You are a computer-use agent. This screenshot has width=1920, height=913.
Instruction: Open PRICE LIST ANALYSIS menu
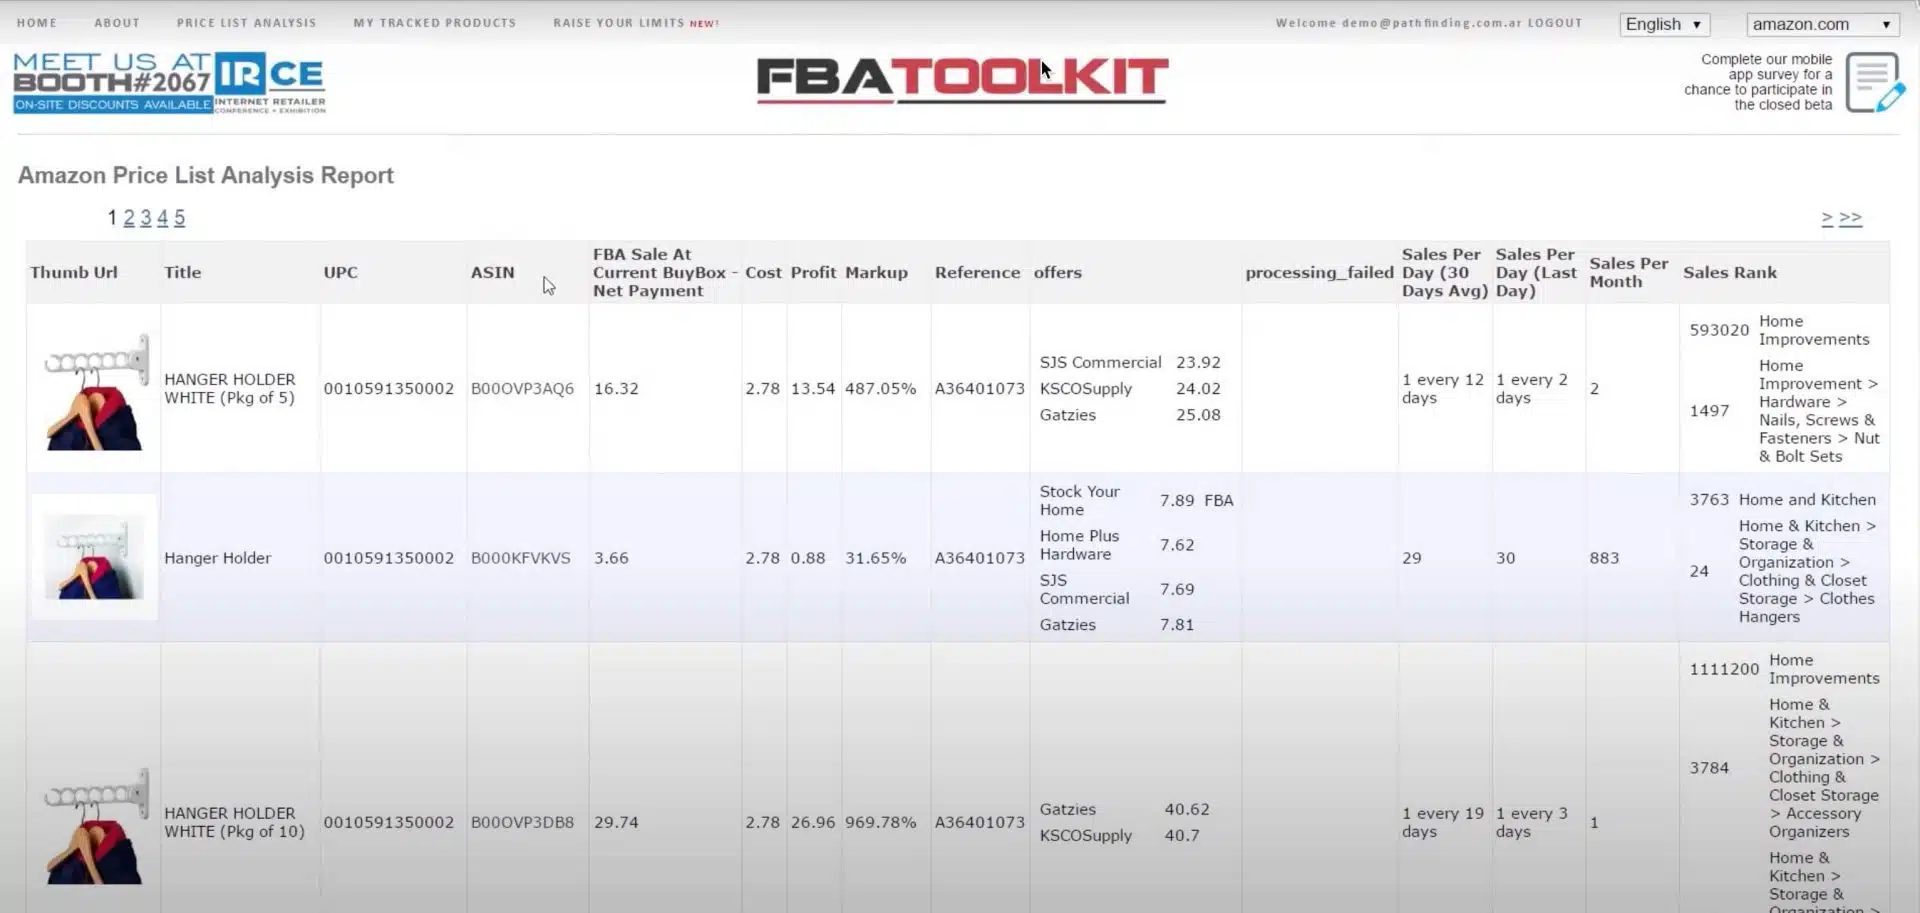coord(246,22)
